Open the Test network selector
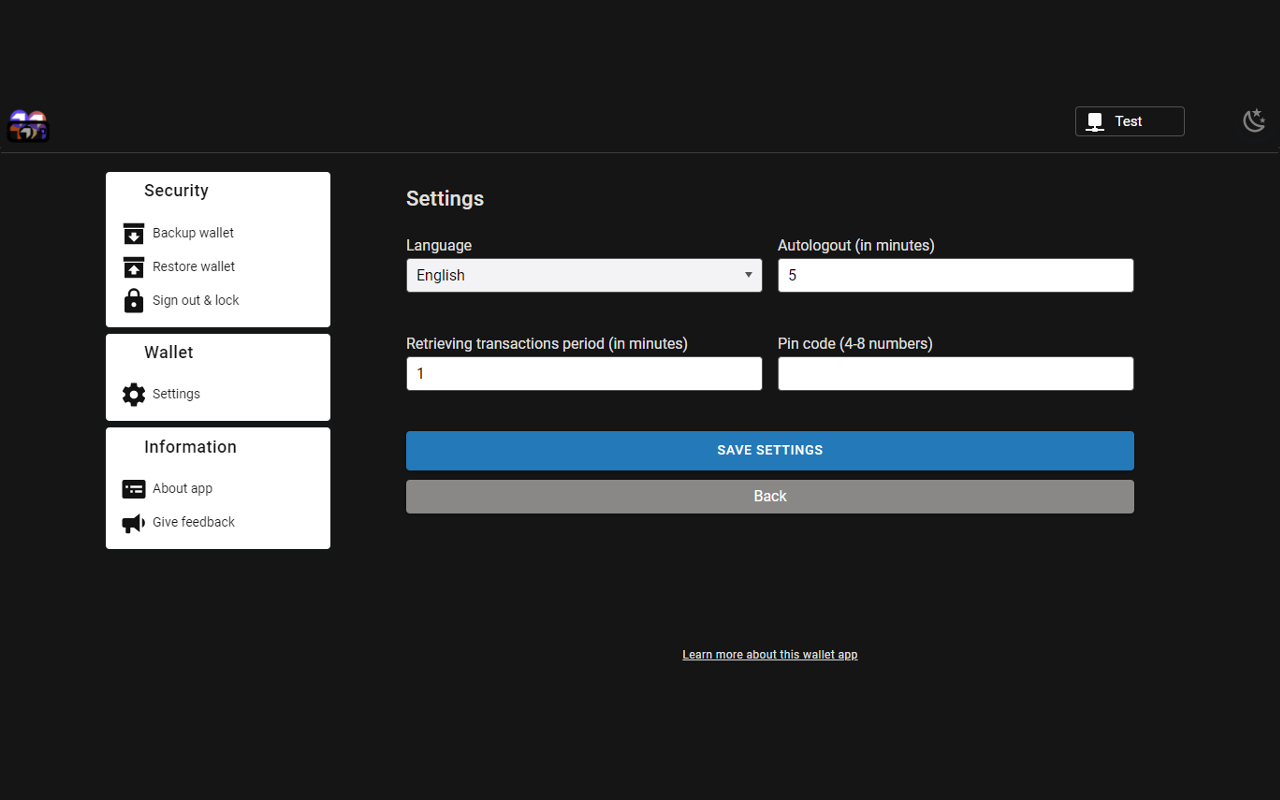1280x800 pixels. [x=1130, y=121]
